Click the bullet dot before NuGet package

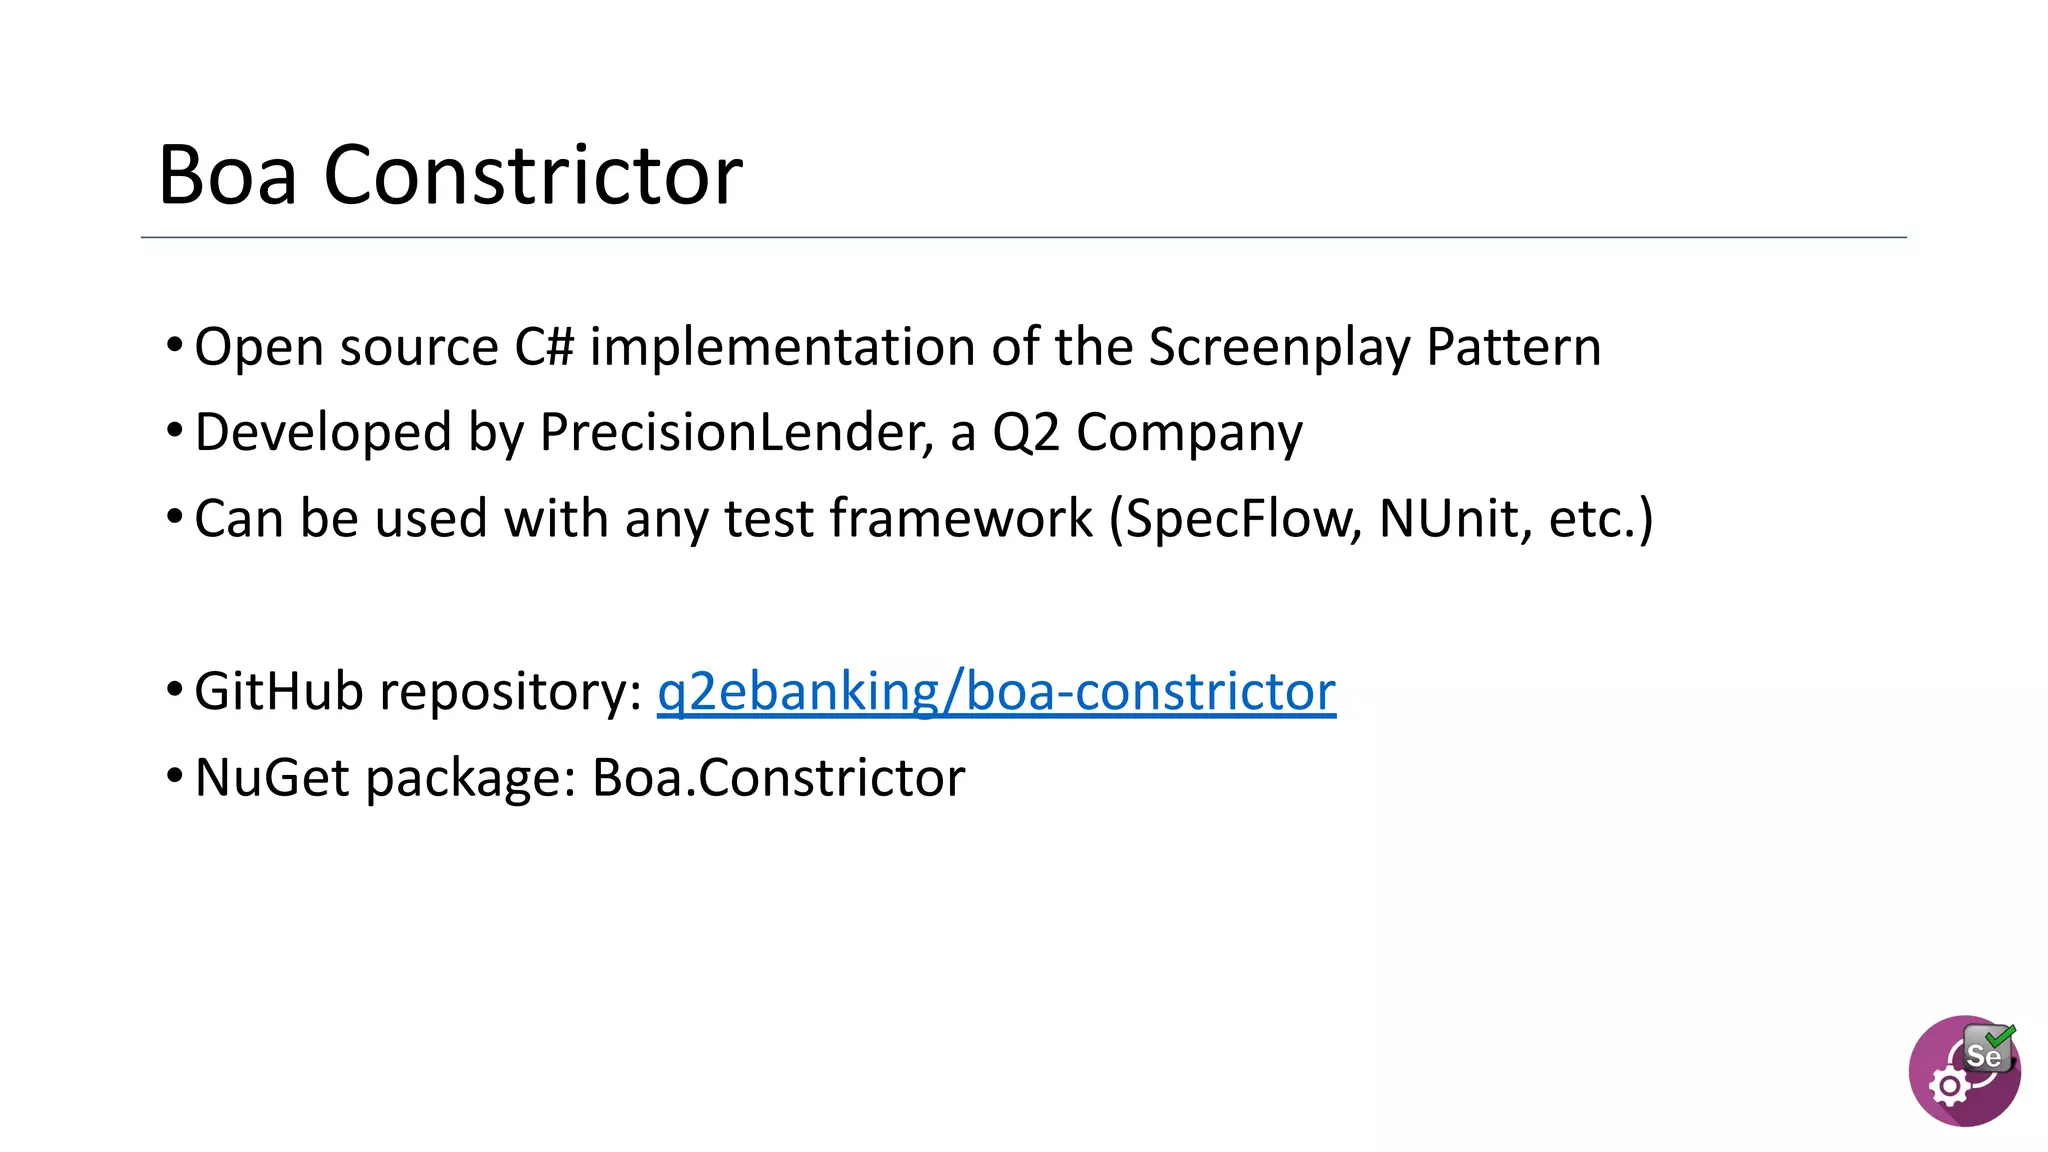174,776
